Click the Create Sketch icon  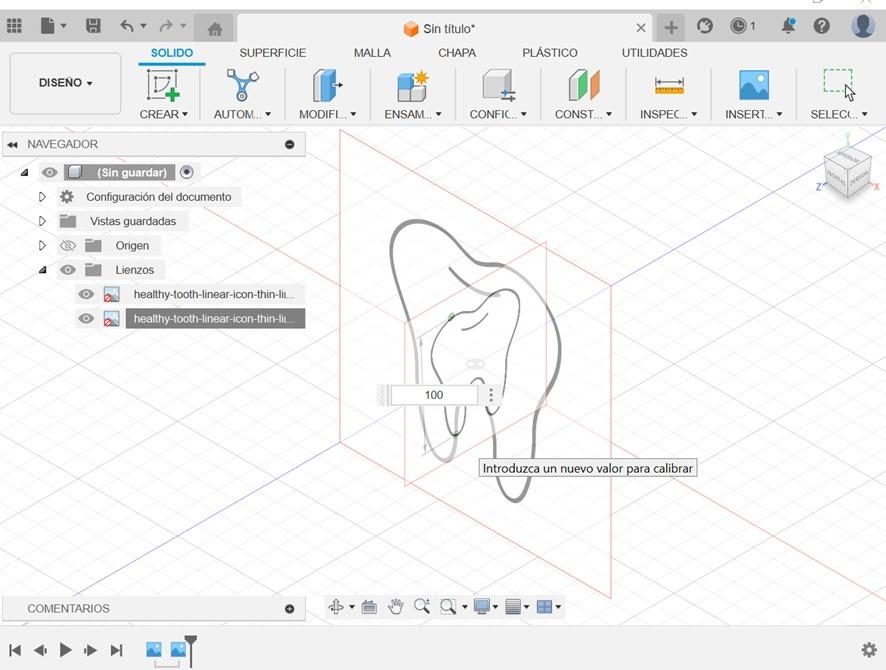tap(163, 85)
